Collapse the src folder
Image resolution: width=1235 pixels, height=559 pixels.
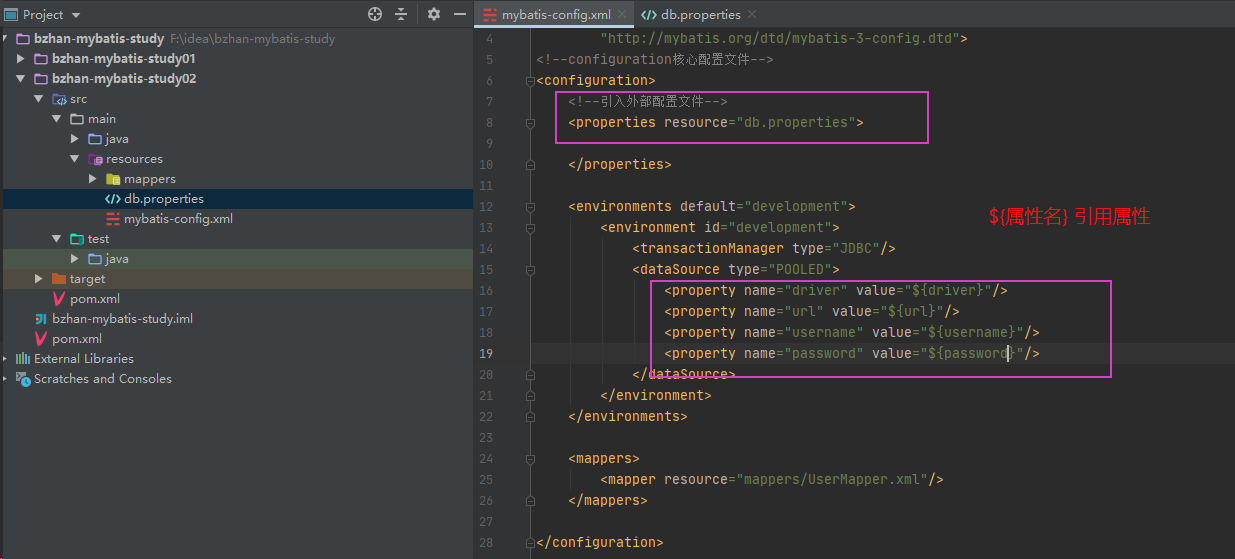pos(39,99)
